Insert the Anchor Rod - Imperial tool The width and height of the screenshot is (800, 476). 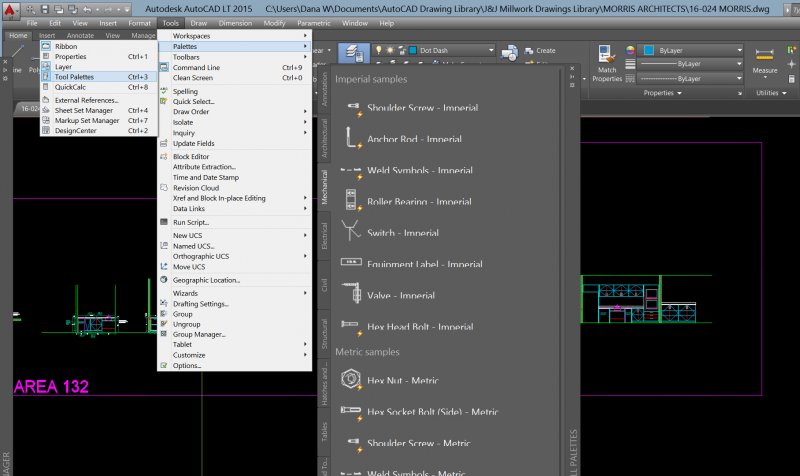coord(403,139)
